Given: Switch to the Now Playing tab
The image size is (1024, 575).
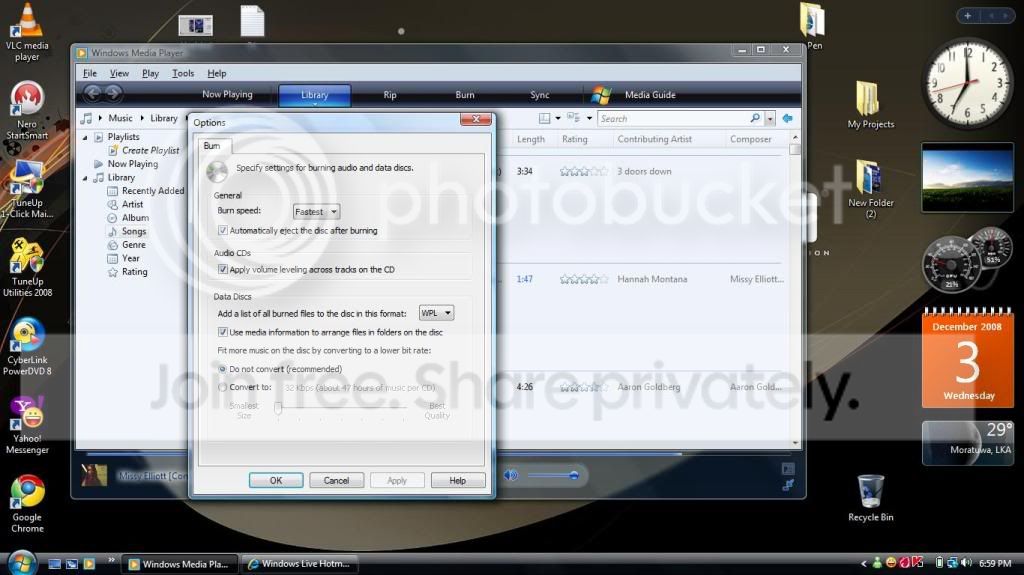Looking at the screenshot, I should point(227,95).
